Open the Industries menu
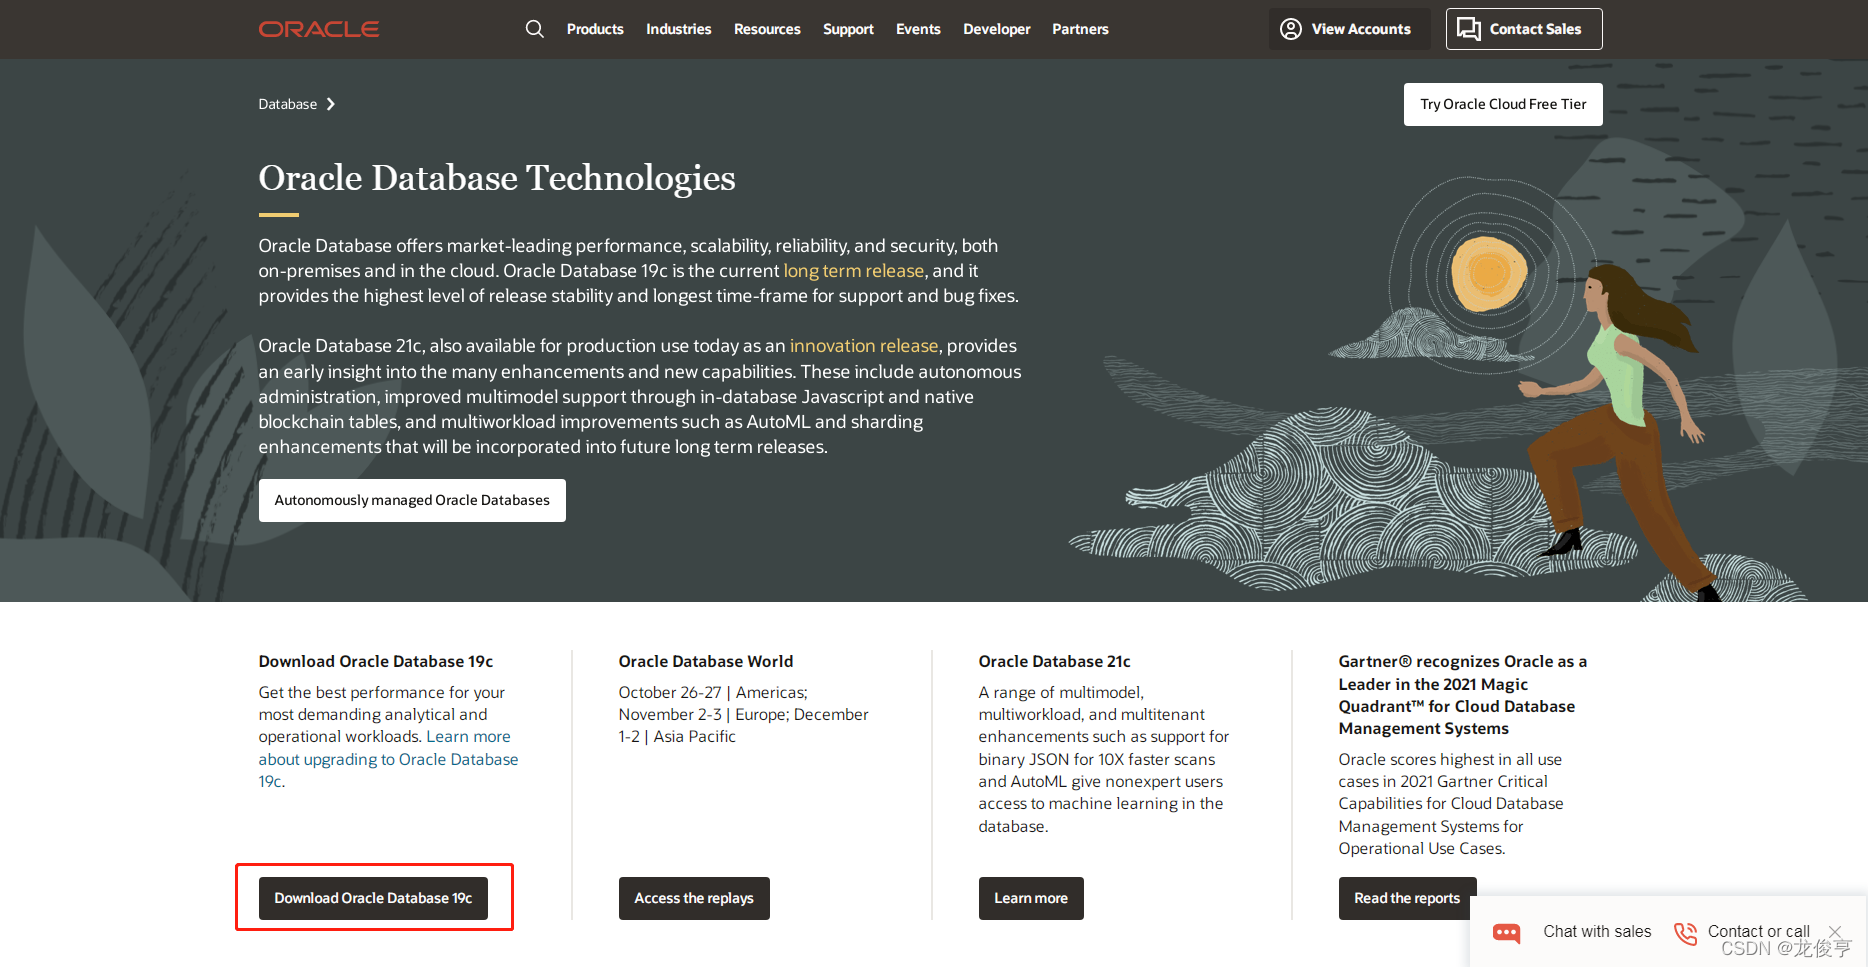This screenshot has height=967, width=1868. 679,29
